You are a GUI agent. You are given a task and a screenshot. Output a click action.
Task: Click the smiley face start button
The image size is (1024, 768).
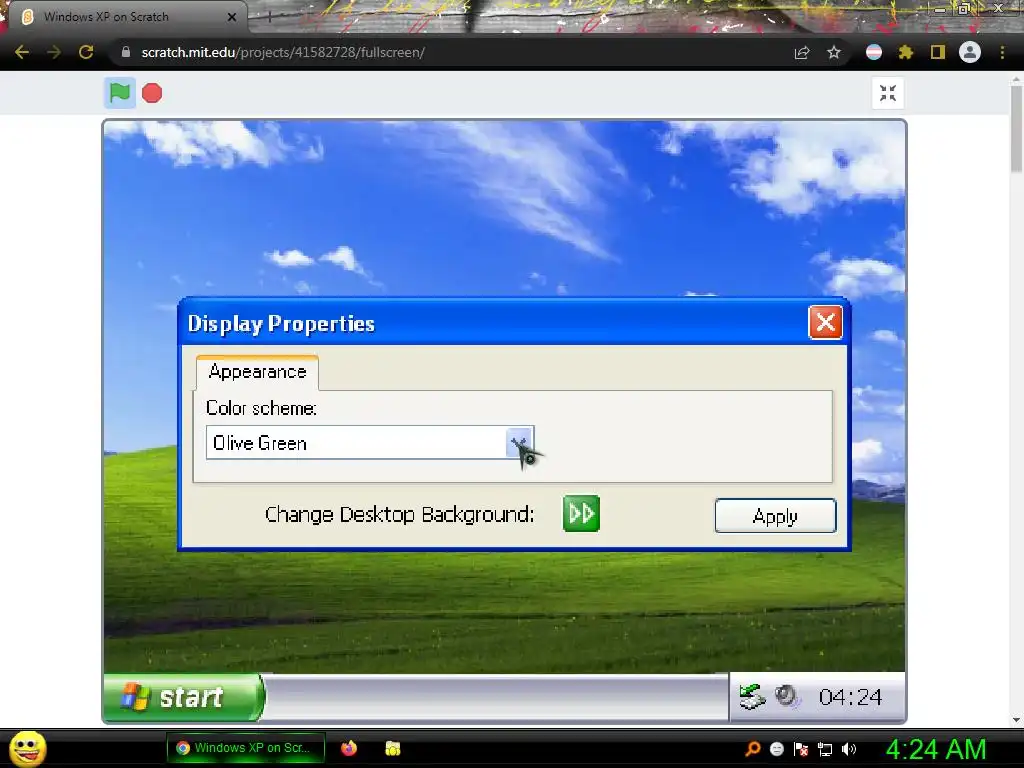click(27, 748)
